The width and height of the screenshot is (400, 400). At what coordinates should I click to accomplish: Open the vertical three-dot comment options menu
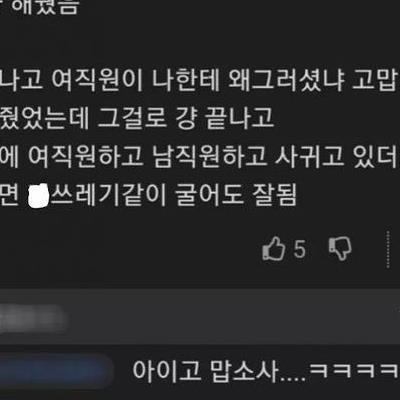(x=388, y=249)
